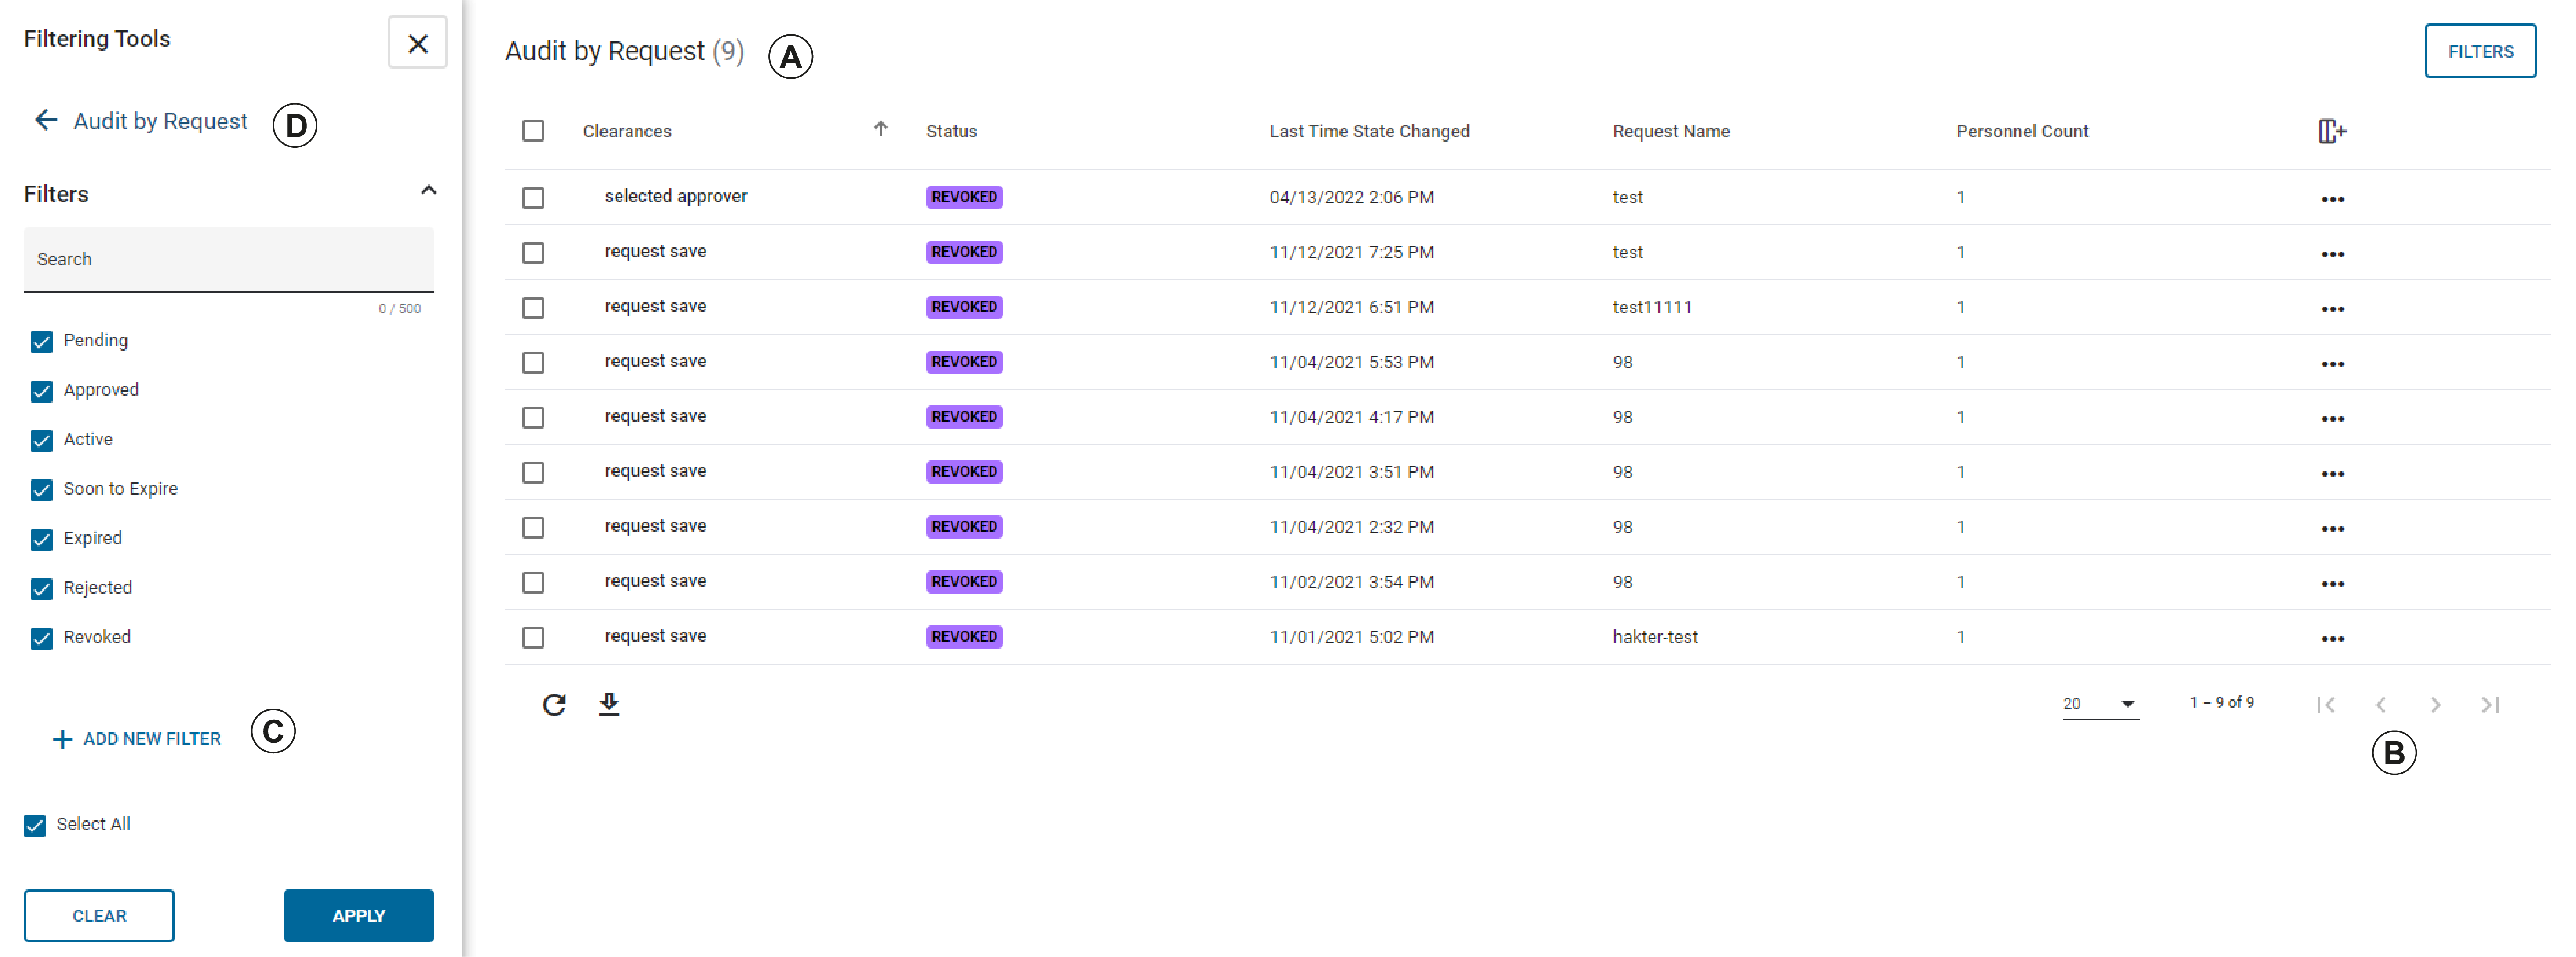2576x957 pixels.
Task: Open more options for selected approver row
Action: pos(2332,199)
